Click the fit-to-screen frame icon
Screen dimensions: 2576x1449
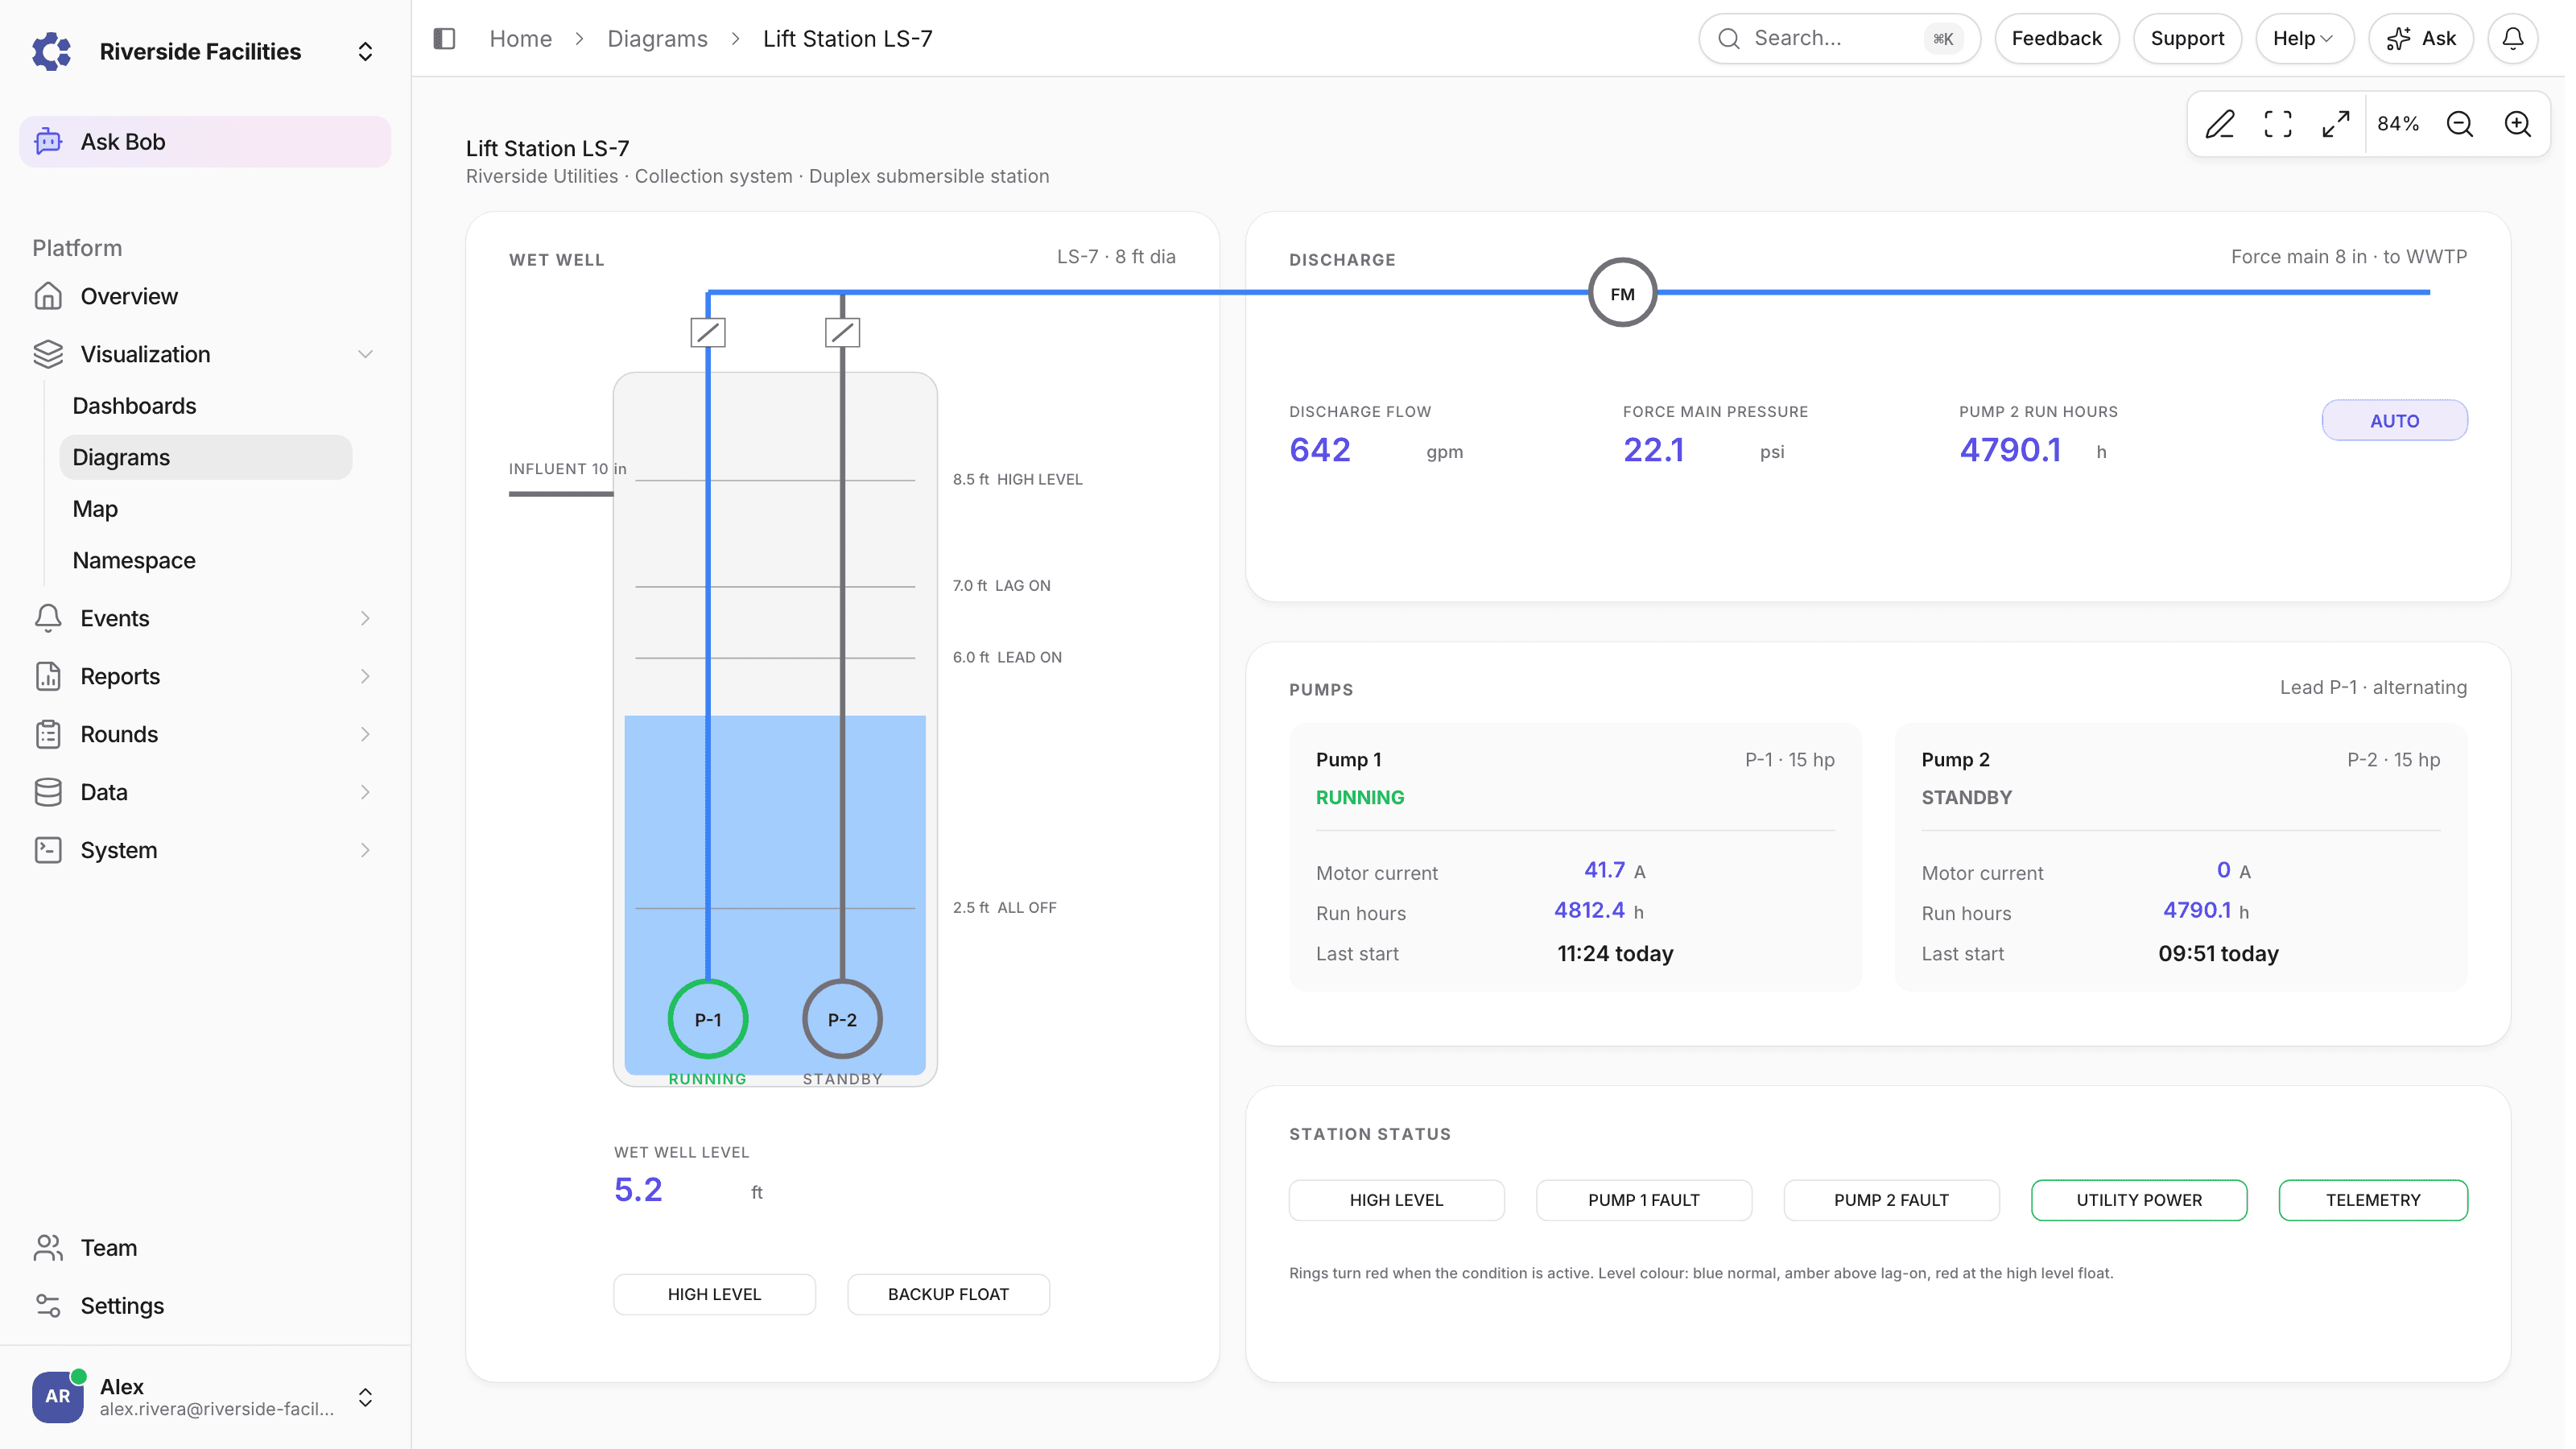click(2278, 124)
